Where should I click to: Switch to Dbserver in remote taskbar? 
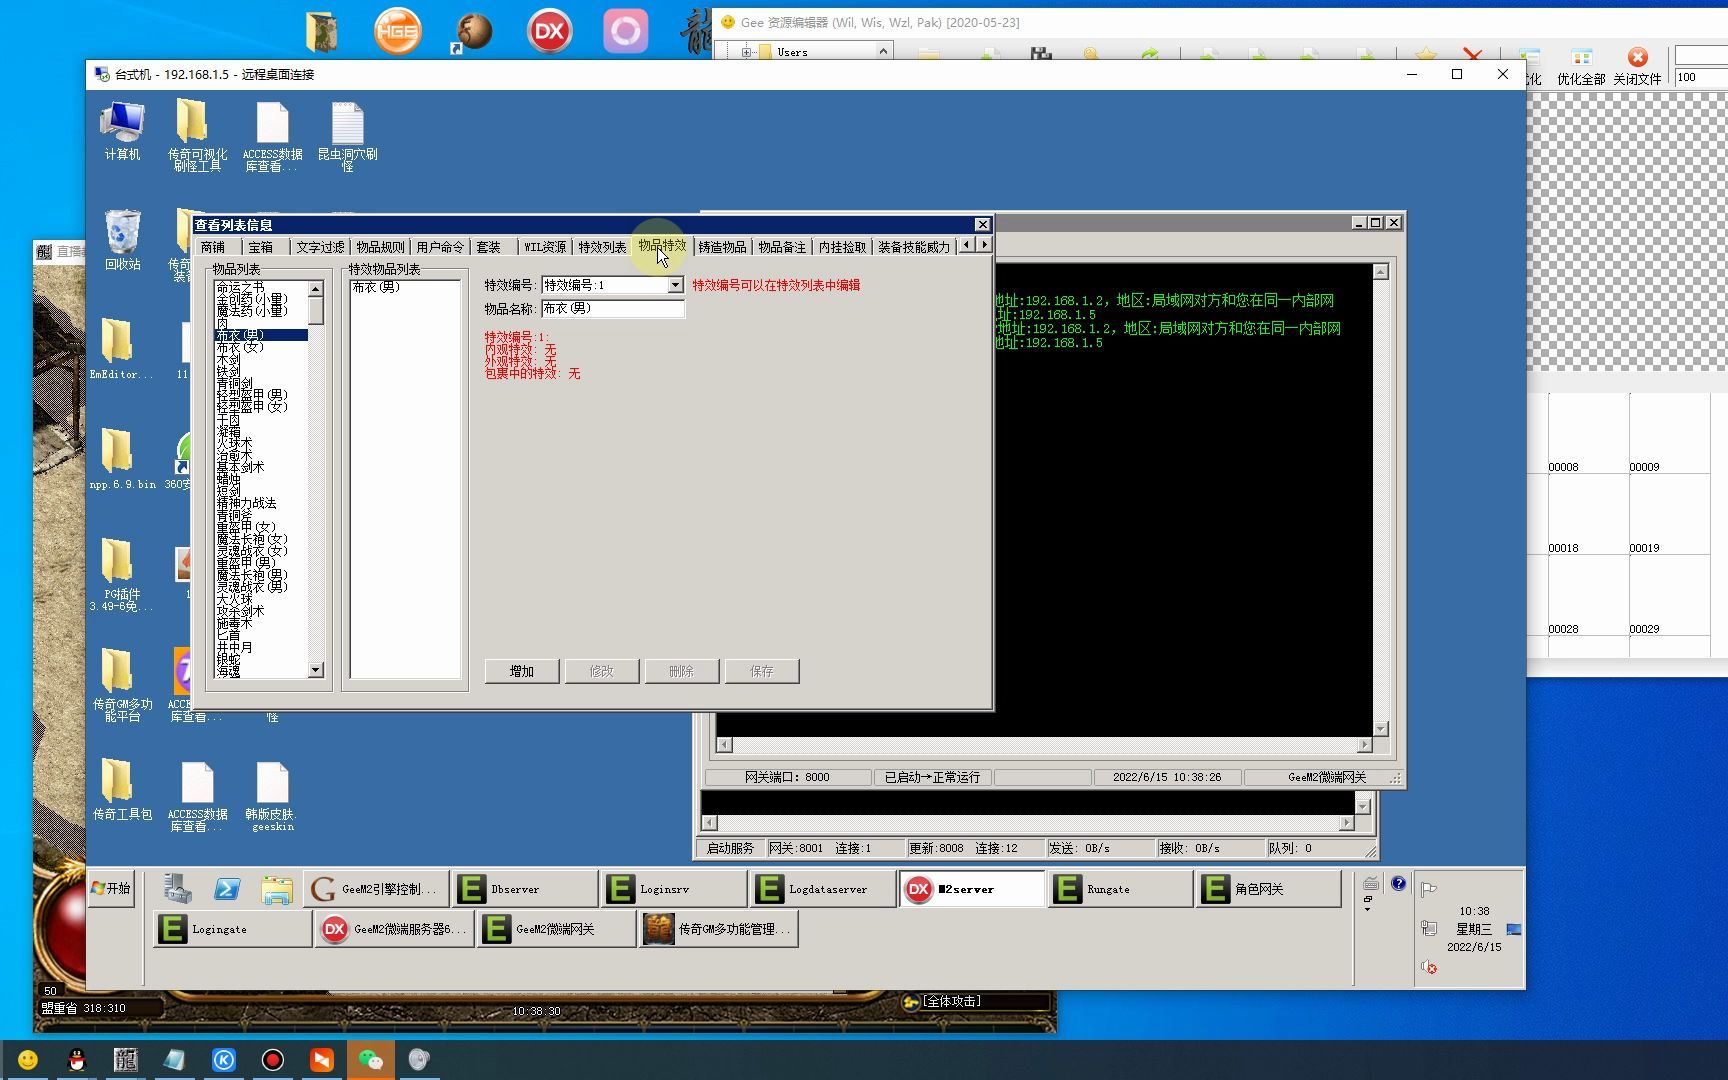coord(525,889)
